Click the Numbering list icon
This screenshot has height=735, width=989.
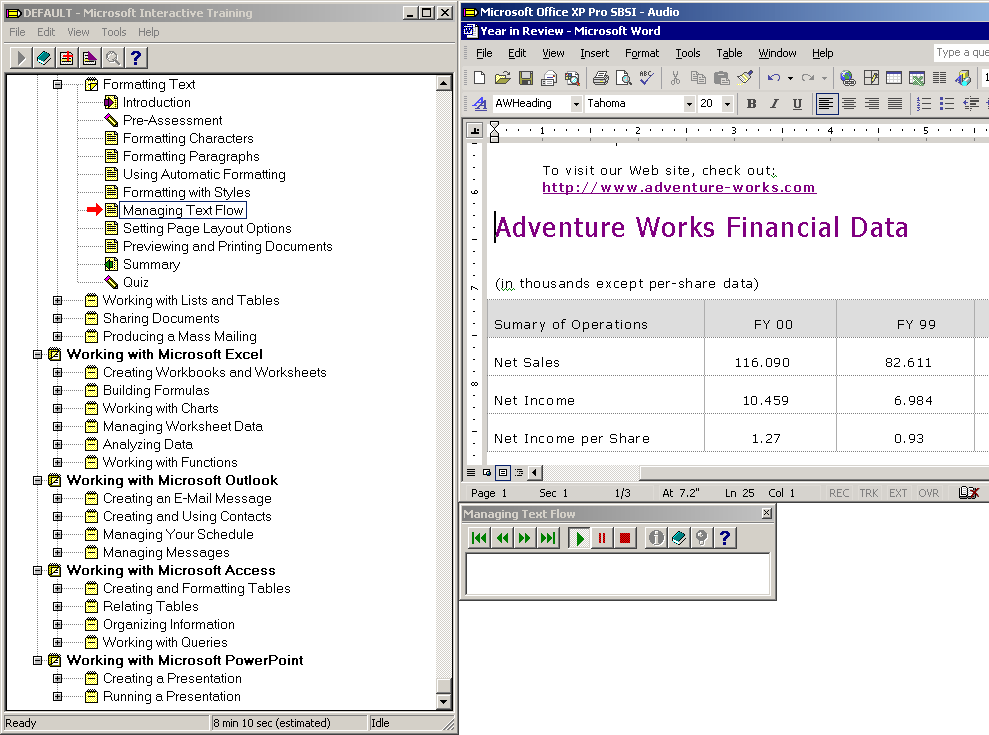(x=923, y=103)
